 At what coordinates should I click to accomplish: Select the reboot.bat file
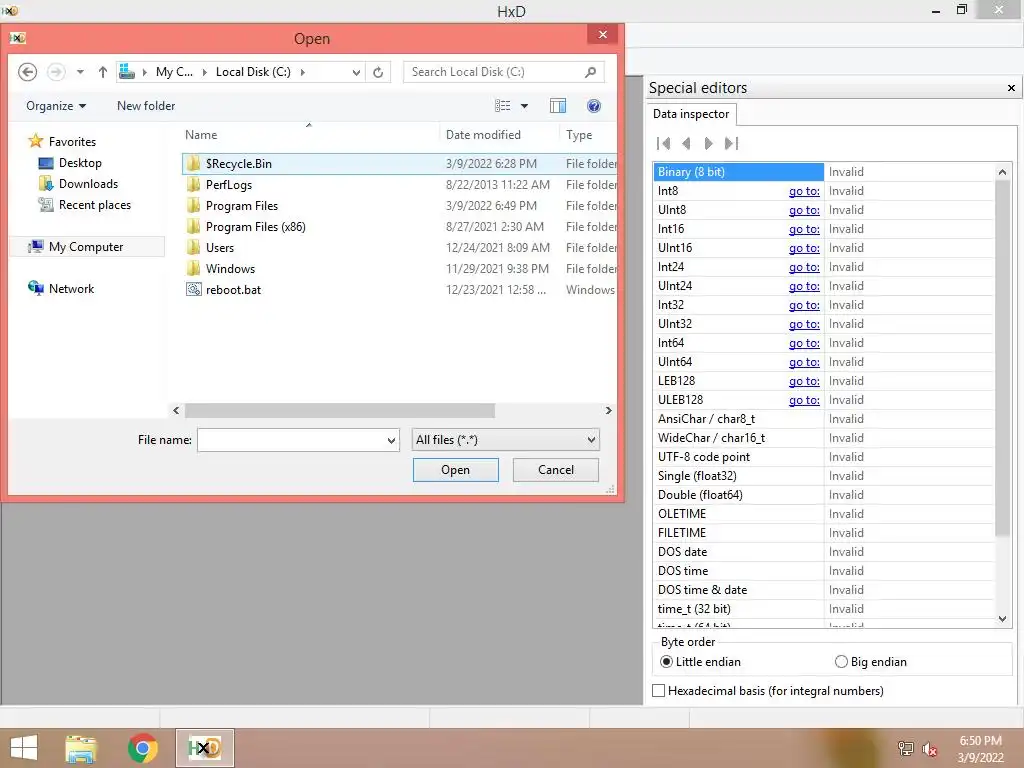tap(233, 289)
